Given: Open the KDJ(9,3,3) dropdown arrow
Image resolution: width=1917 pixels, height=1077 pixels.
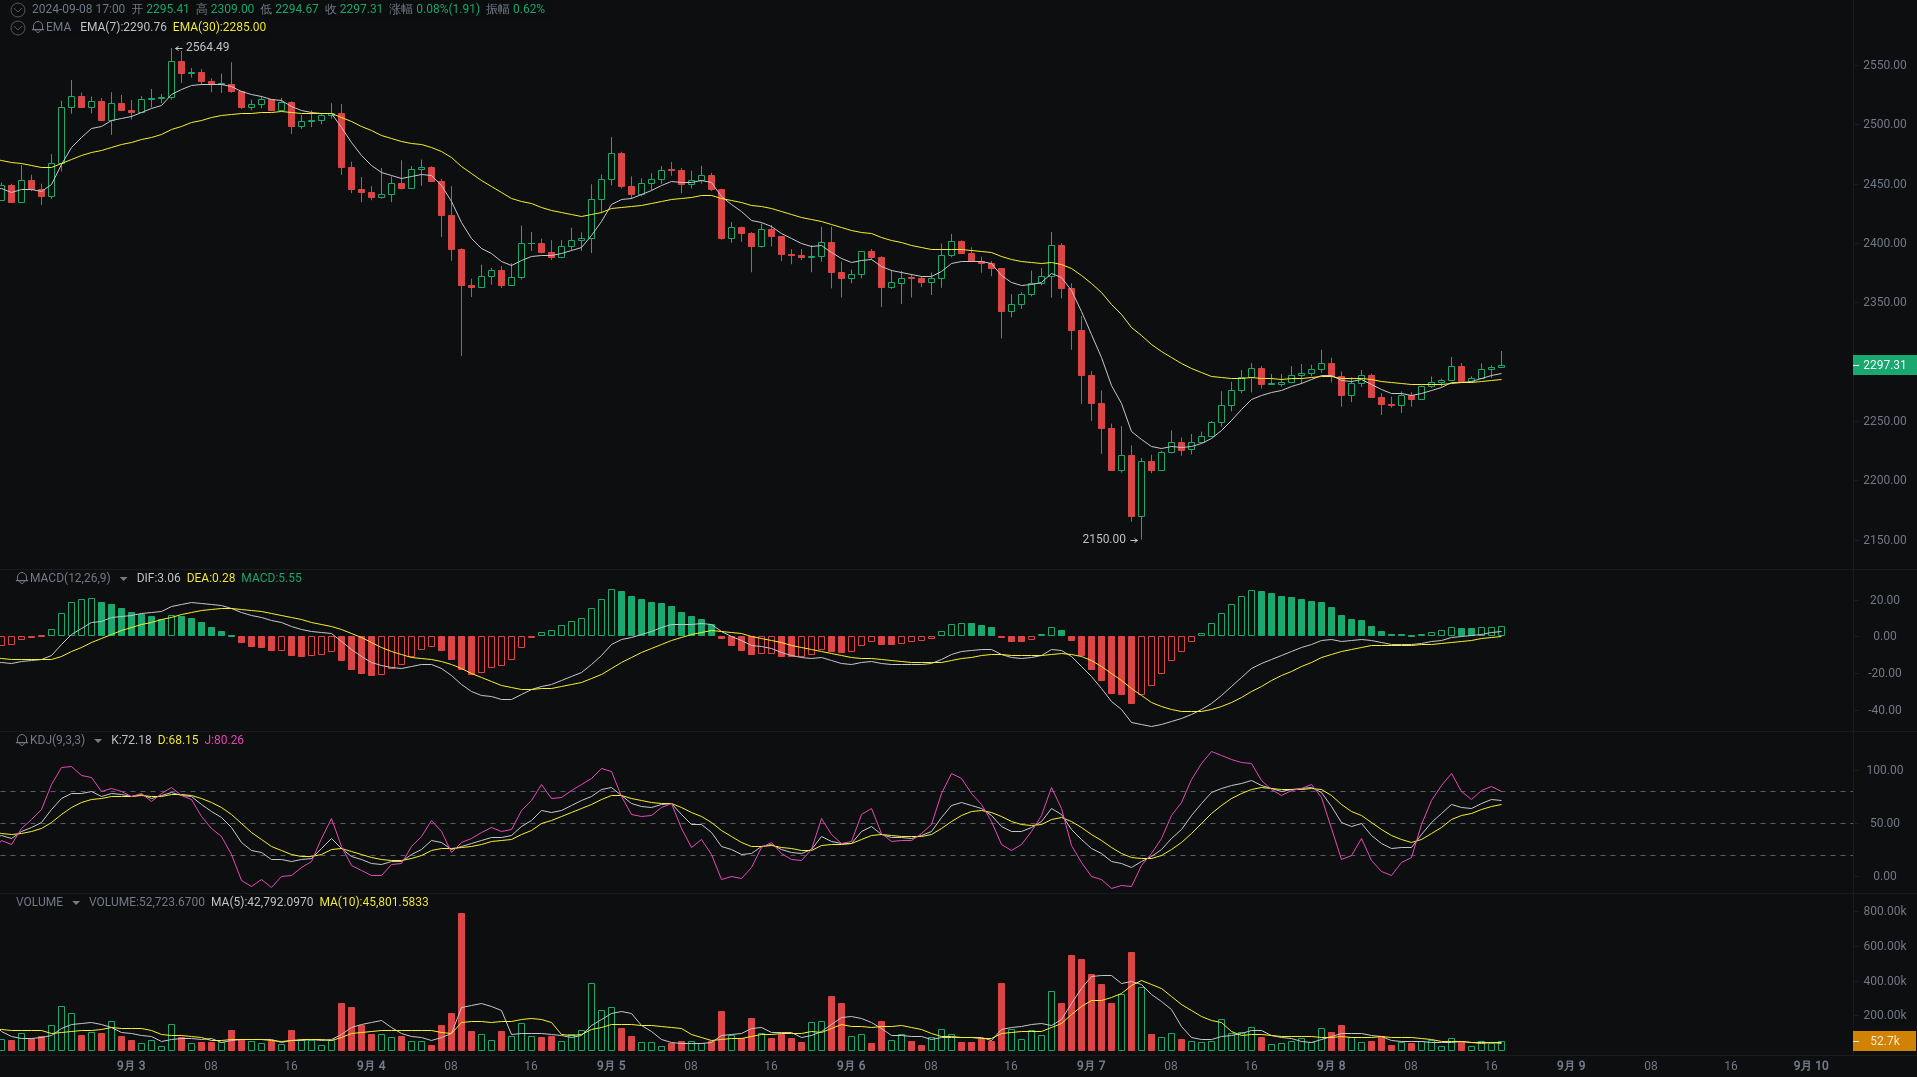Looking at the screenshot, I should (x=97, y=740).
